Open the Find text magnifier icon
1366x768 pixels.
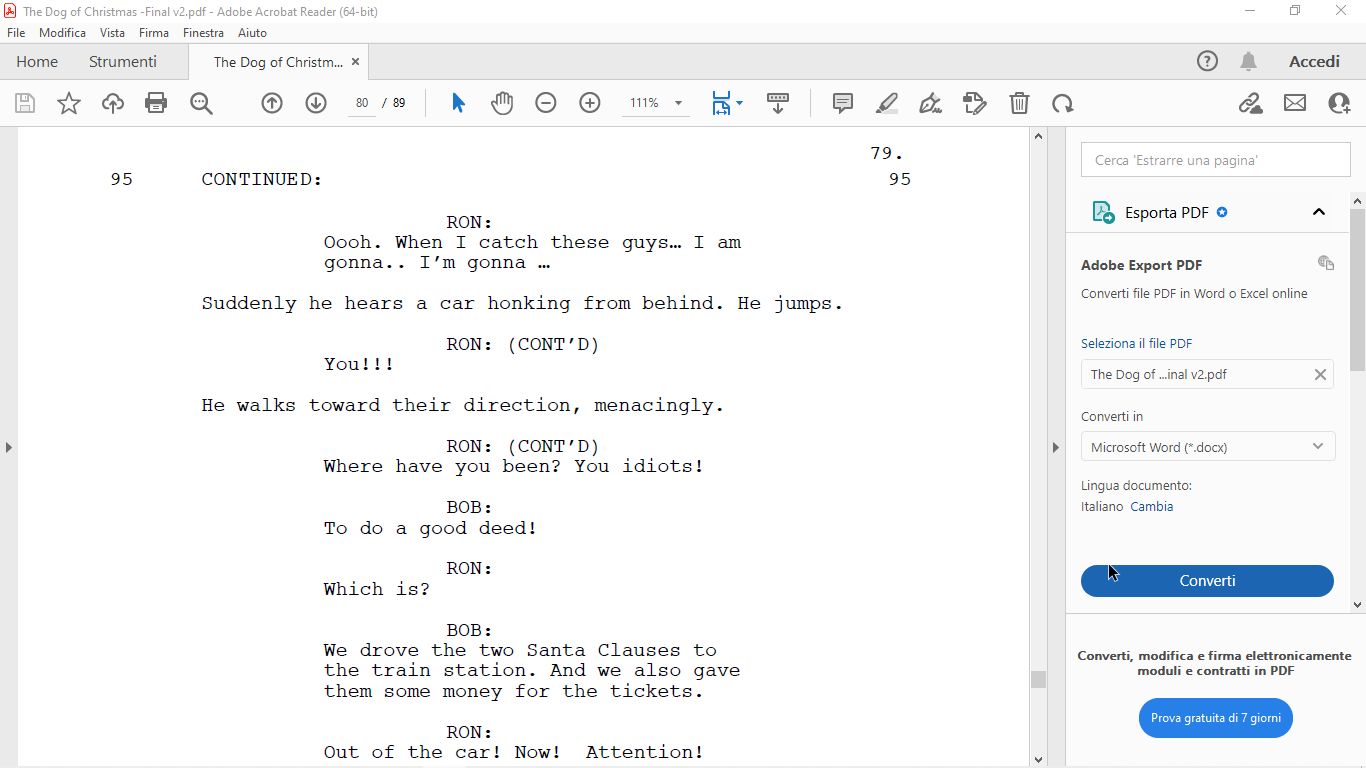click(201, 103)
